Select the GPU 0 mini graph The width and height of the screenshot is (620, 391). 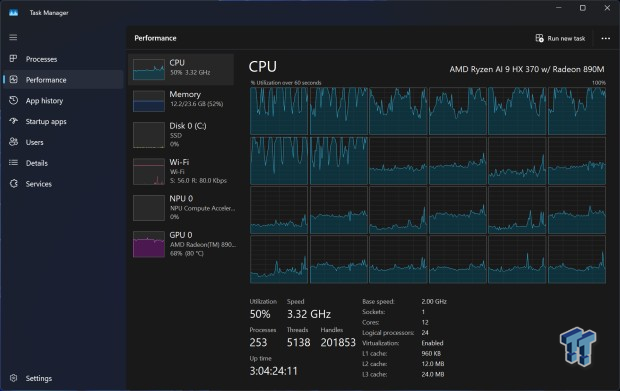pyautogui.click(x=149, y=244)
